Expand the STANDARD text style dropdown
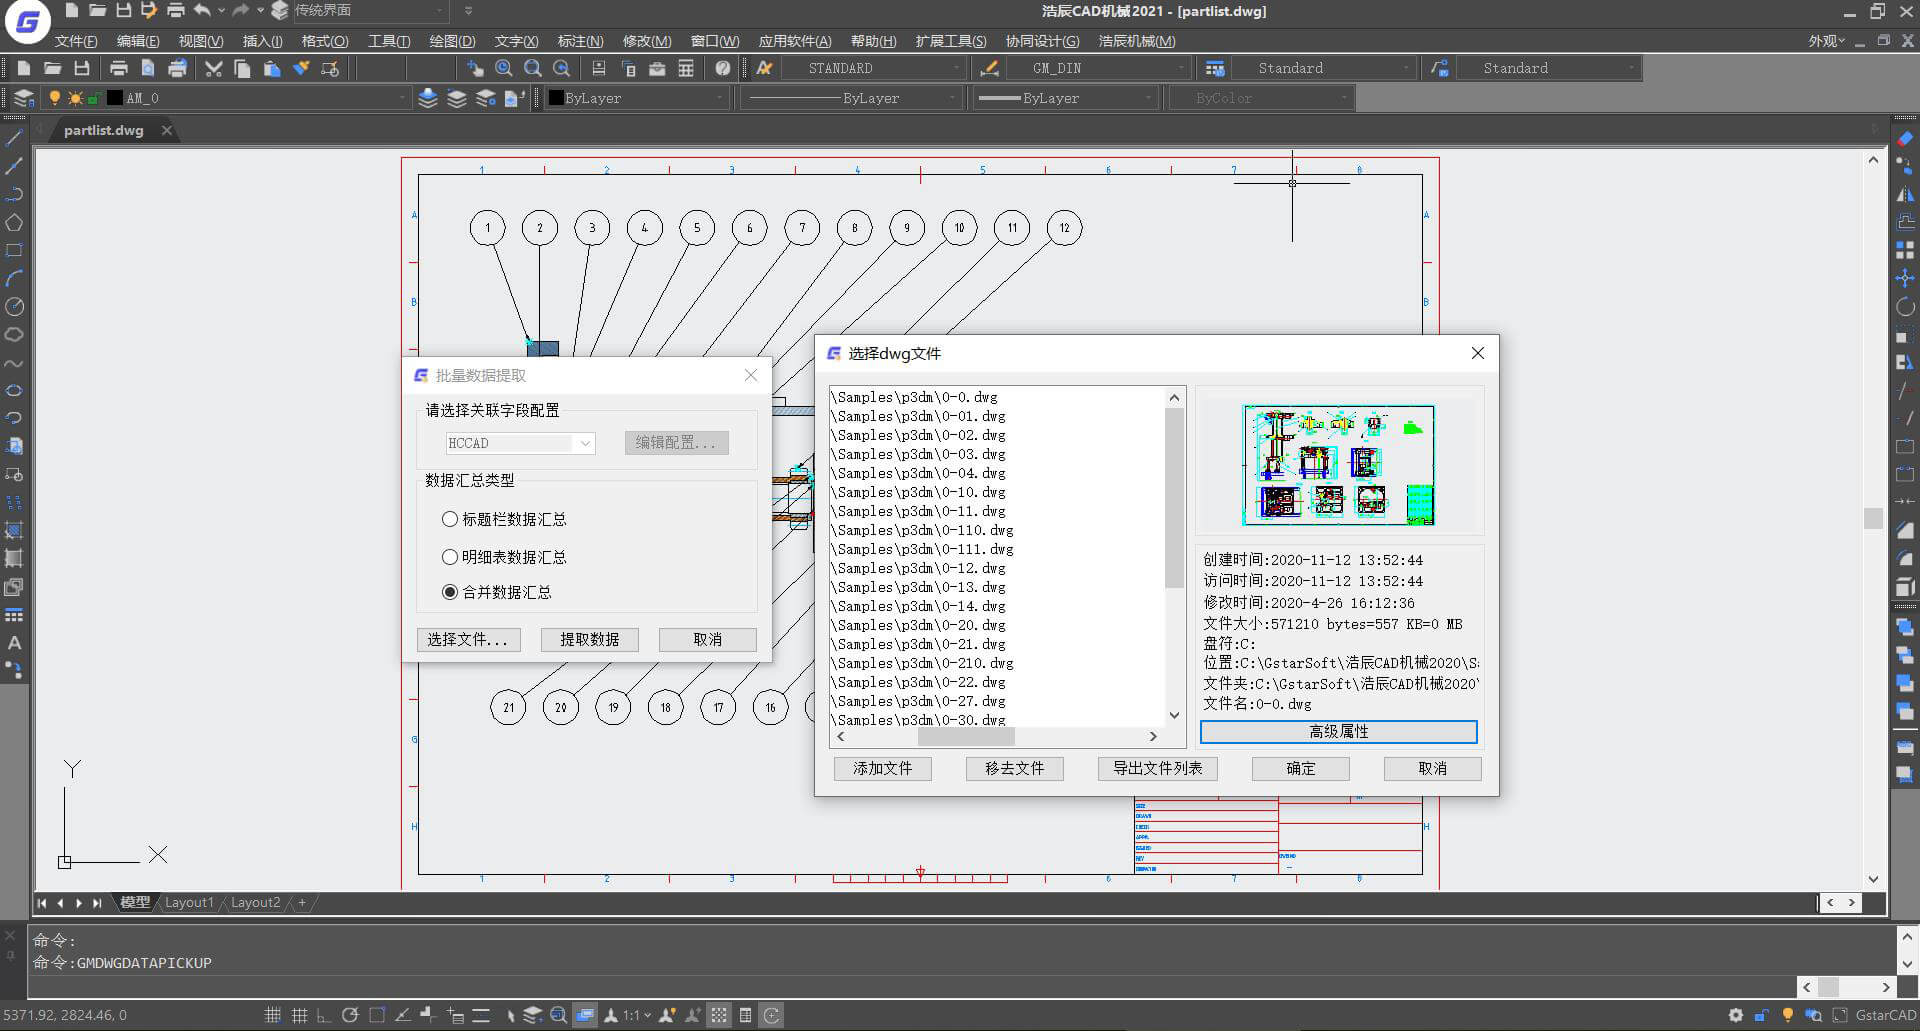The image size is (1920, 1031). (x=955, y=68)
